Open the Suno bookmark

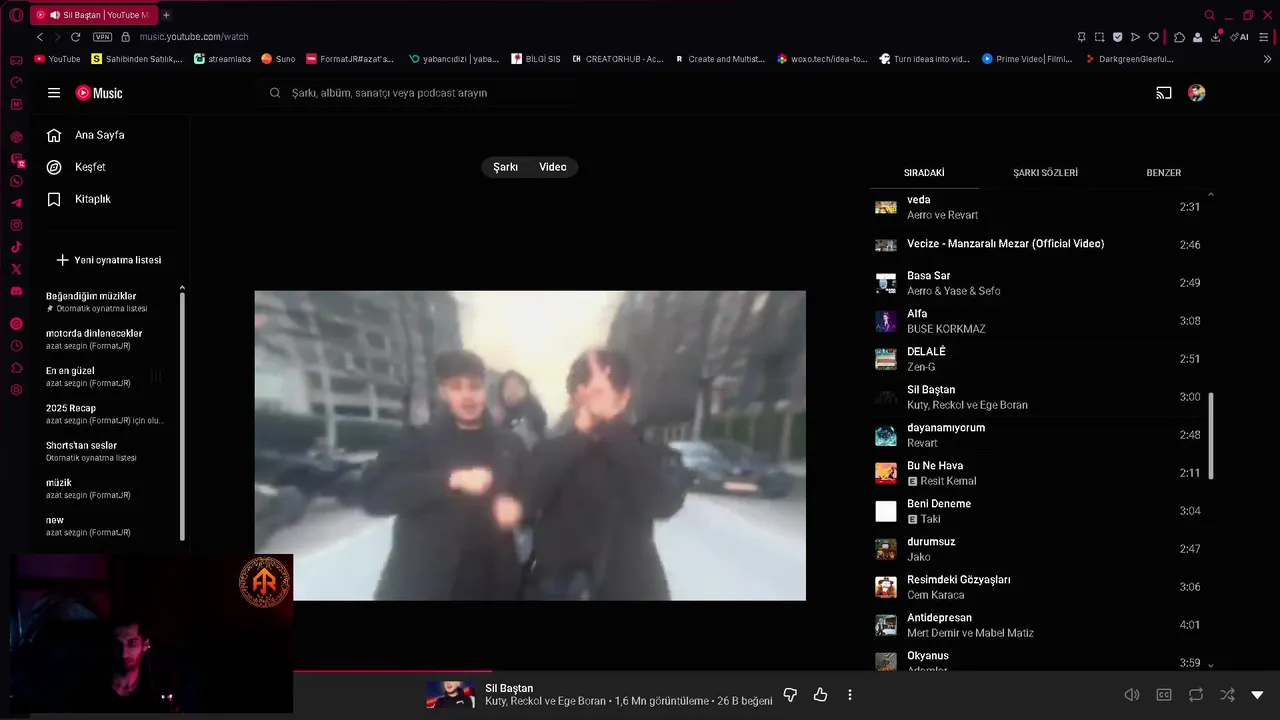(278, 59)
